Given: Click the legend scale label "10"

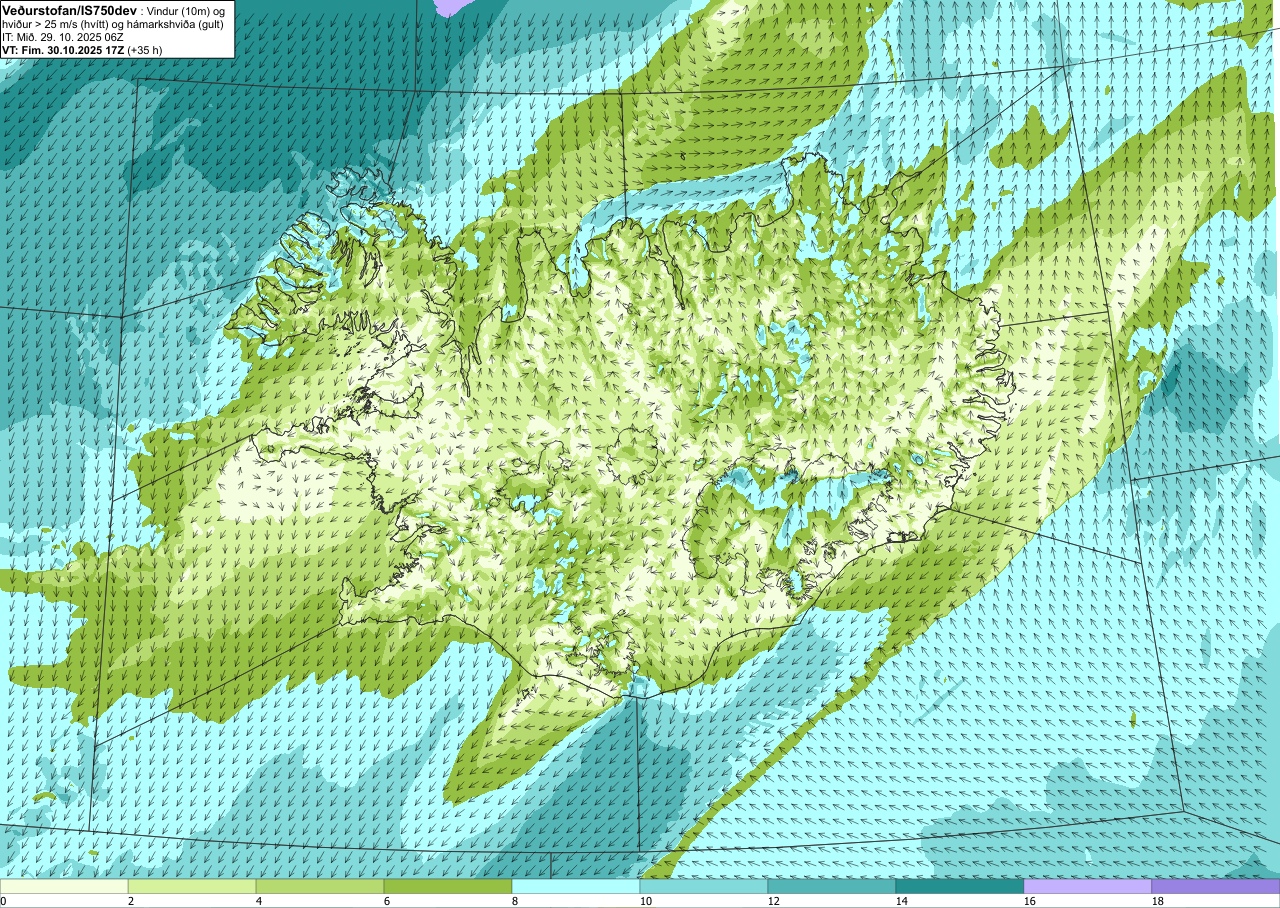Looking at the screenshot, I should 646,901.
